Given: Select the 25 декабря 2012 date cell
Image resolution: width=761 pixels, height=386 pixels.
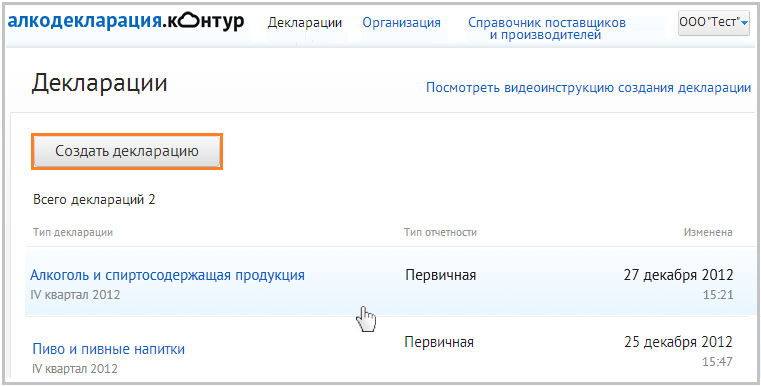Looking at the screenshot, I should coord(678,342).
